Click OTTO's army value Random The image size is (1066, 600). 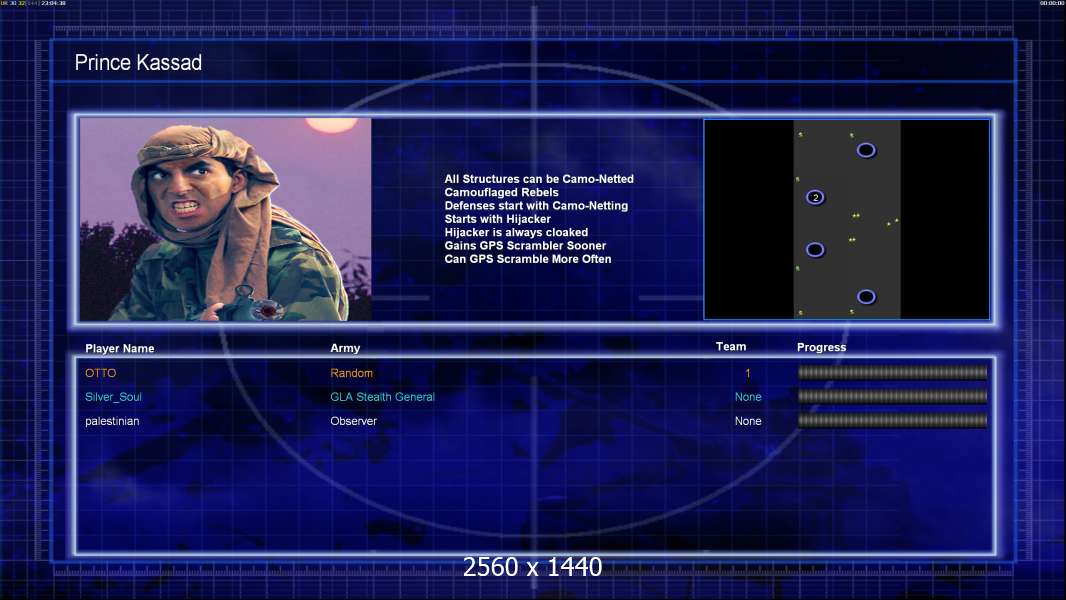[351, 373]
